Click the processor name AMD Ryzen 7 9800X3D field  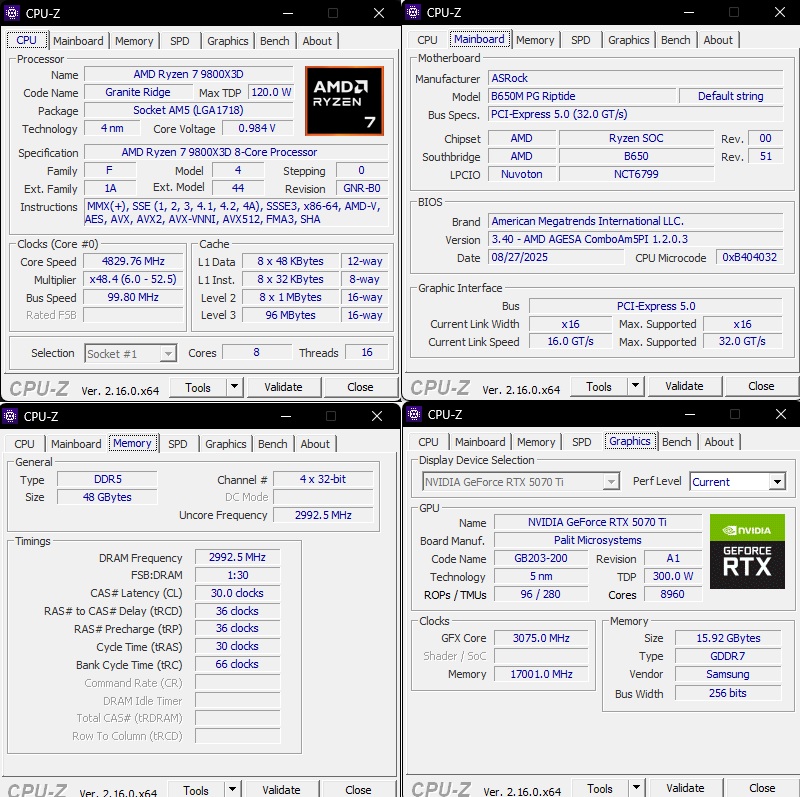(188, 74)
